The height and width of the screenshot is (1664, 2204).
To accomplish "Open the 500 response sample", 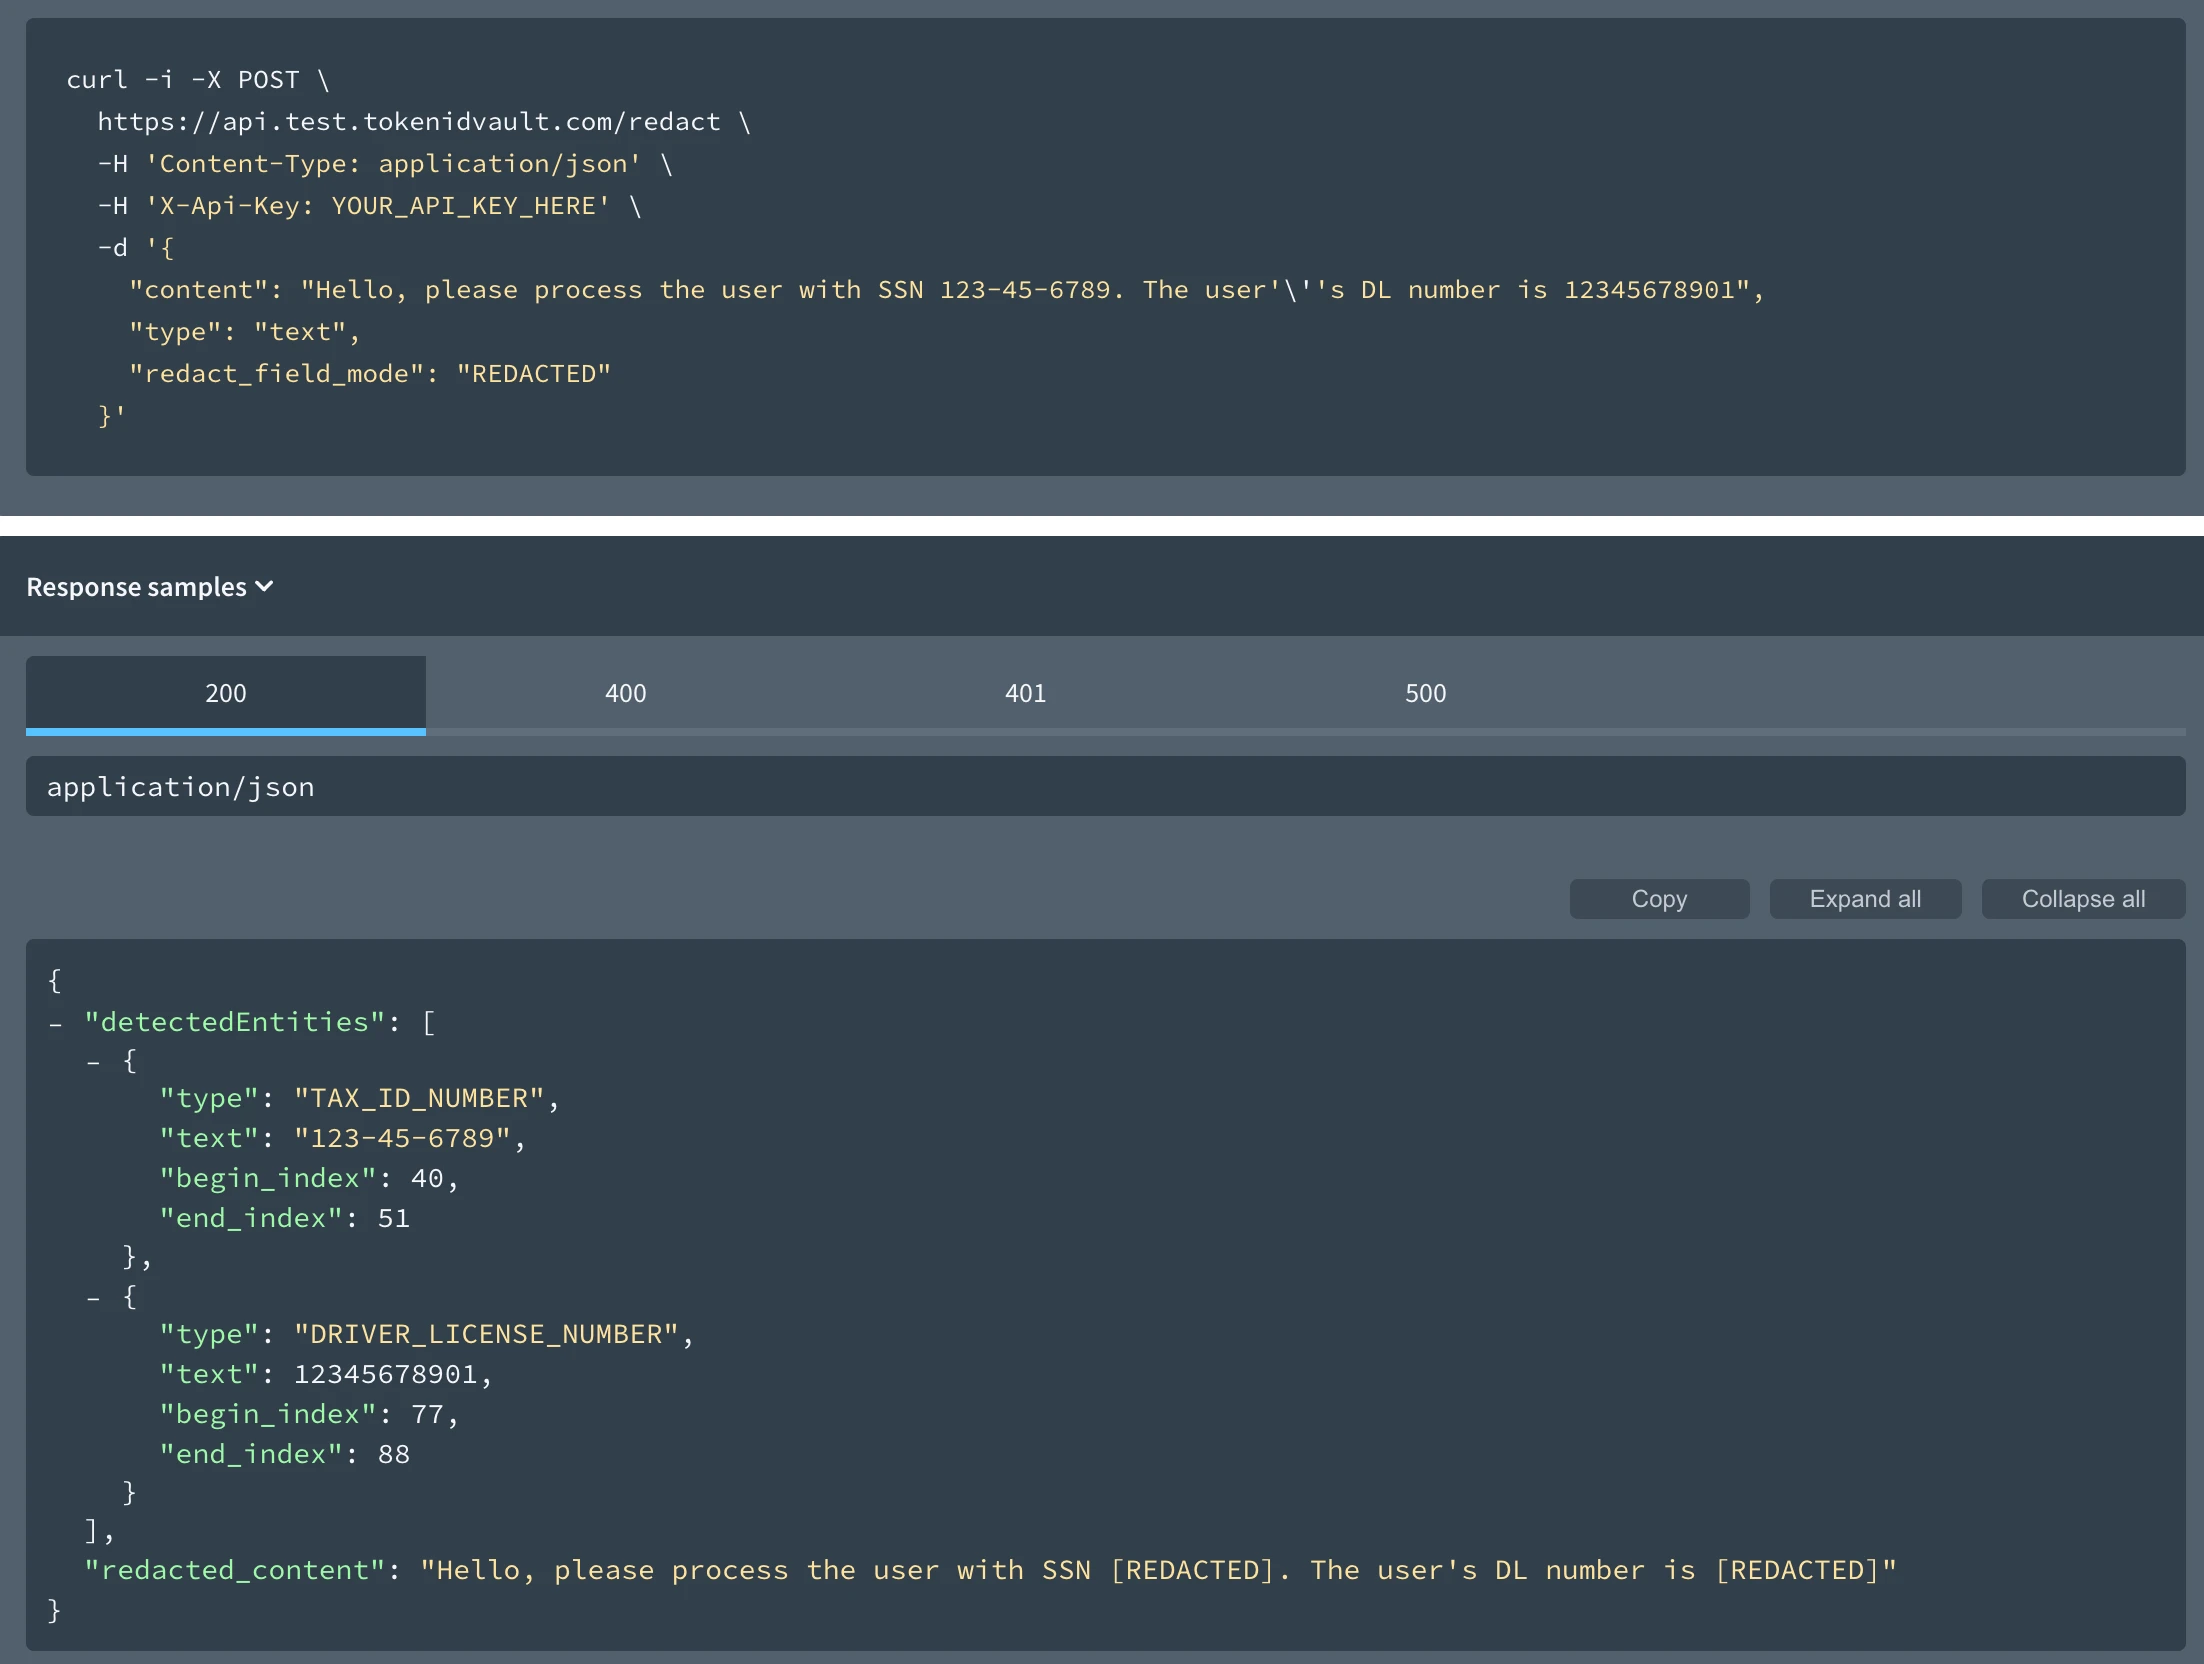I will [1424, 692].
